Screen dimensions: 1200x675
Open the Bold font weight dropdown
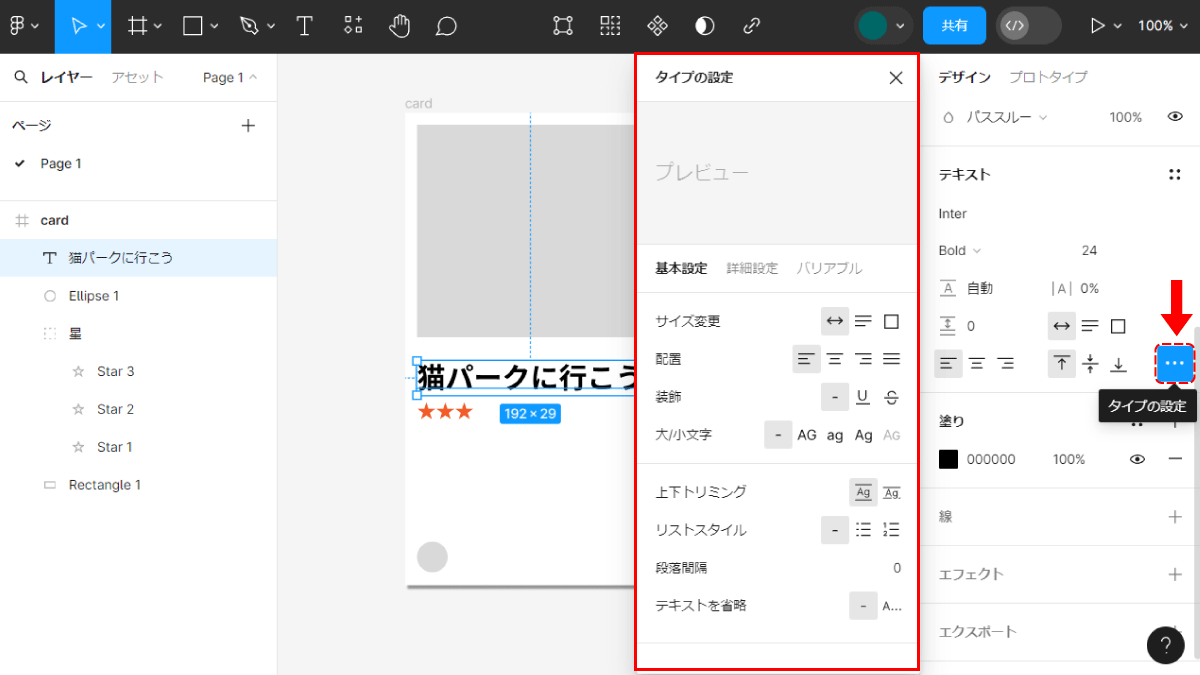[960, 250]
